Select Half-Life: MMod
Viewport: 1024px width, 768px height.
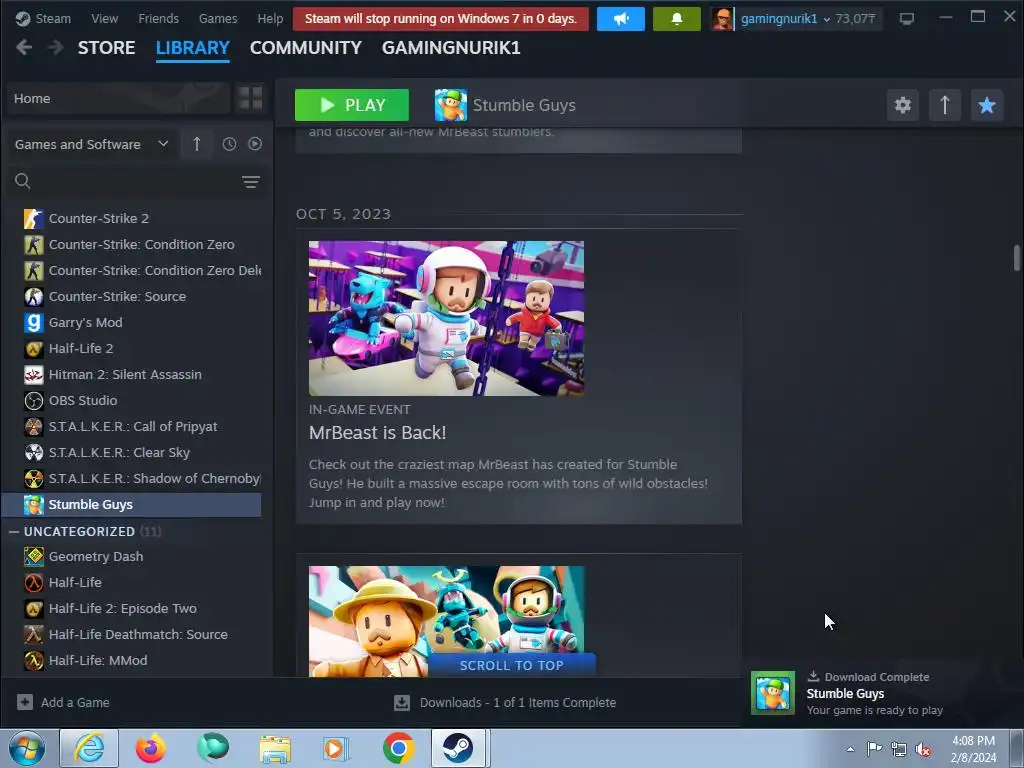(98, 661)
